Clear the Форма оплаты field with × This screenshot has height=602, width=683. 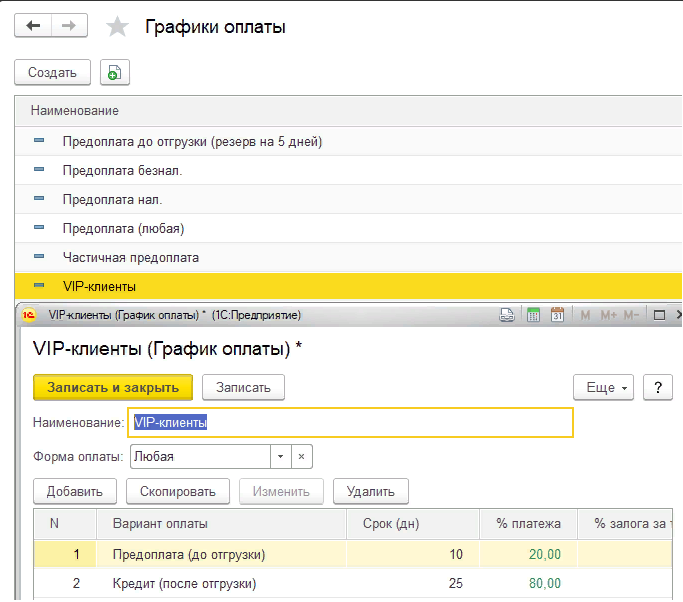tap(301, 456)
